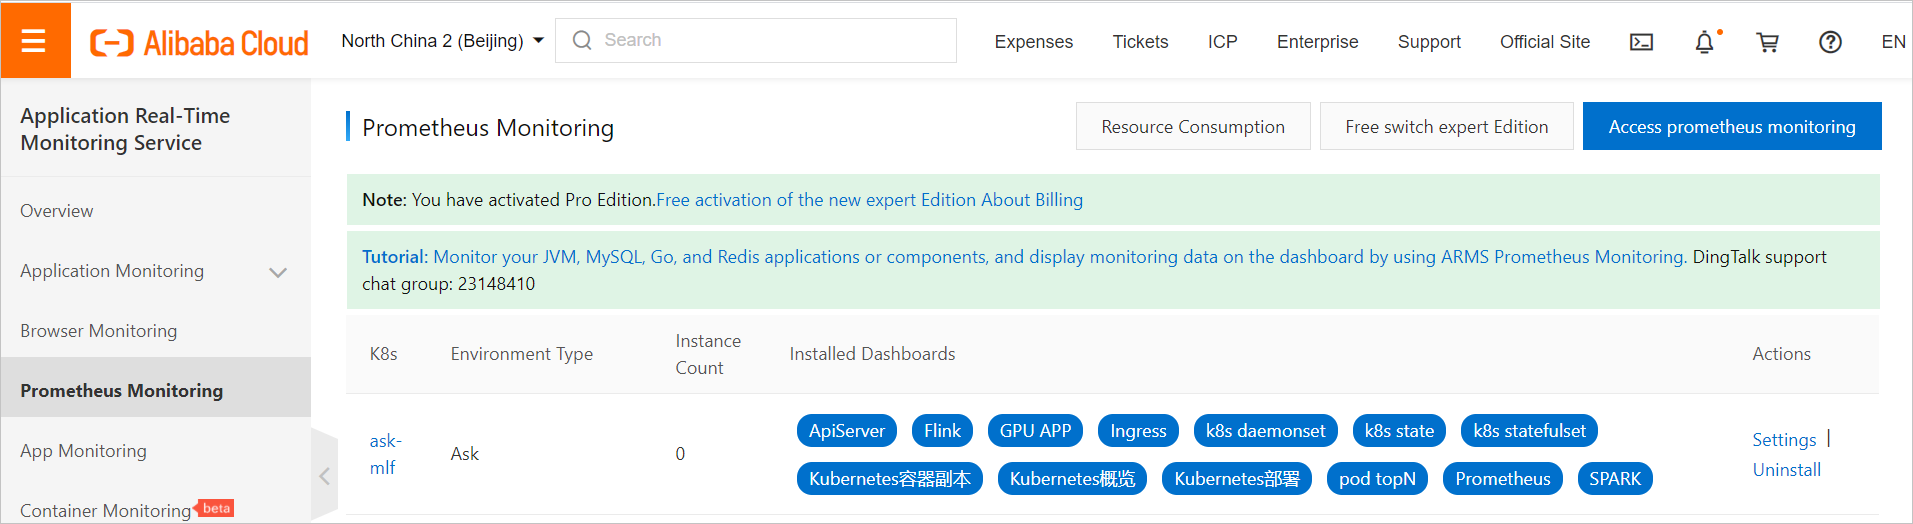Viewport: 1913px width, 524px height.
Task: Focus the Search input field
Action: tap(756, 40)
